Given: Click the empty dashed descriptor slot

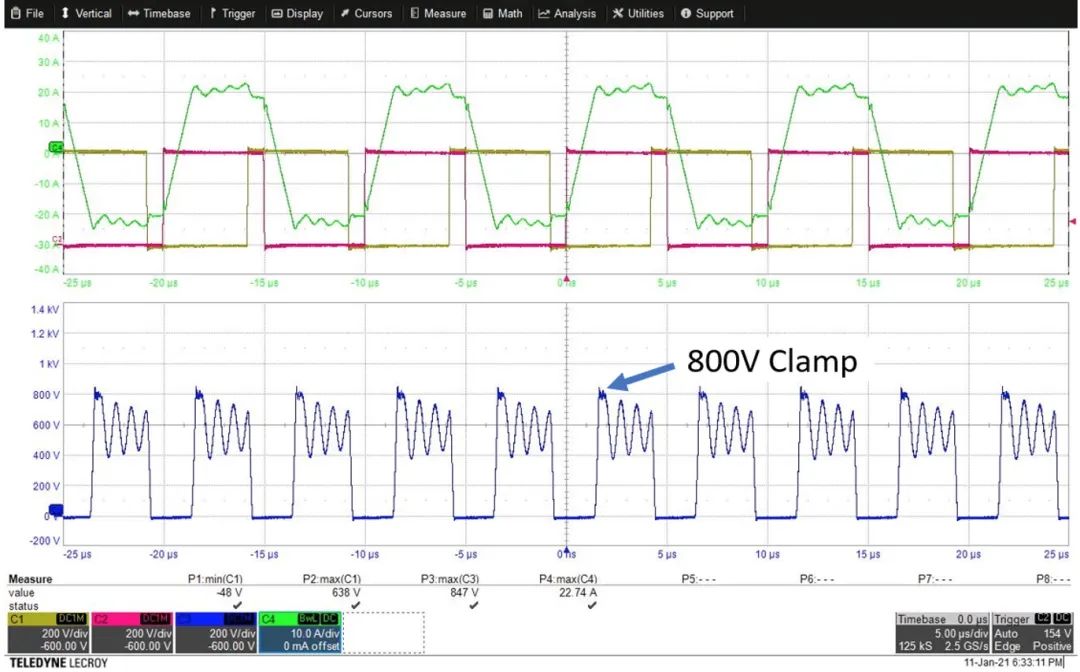Looking at the screenshot, I should point(383,633).
